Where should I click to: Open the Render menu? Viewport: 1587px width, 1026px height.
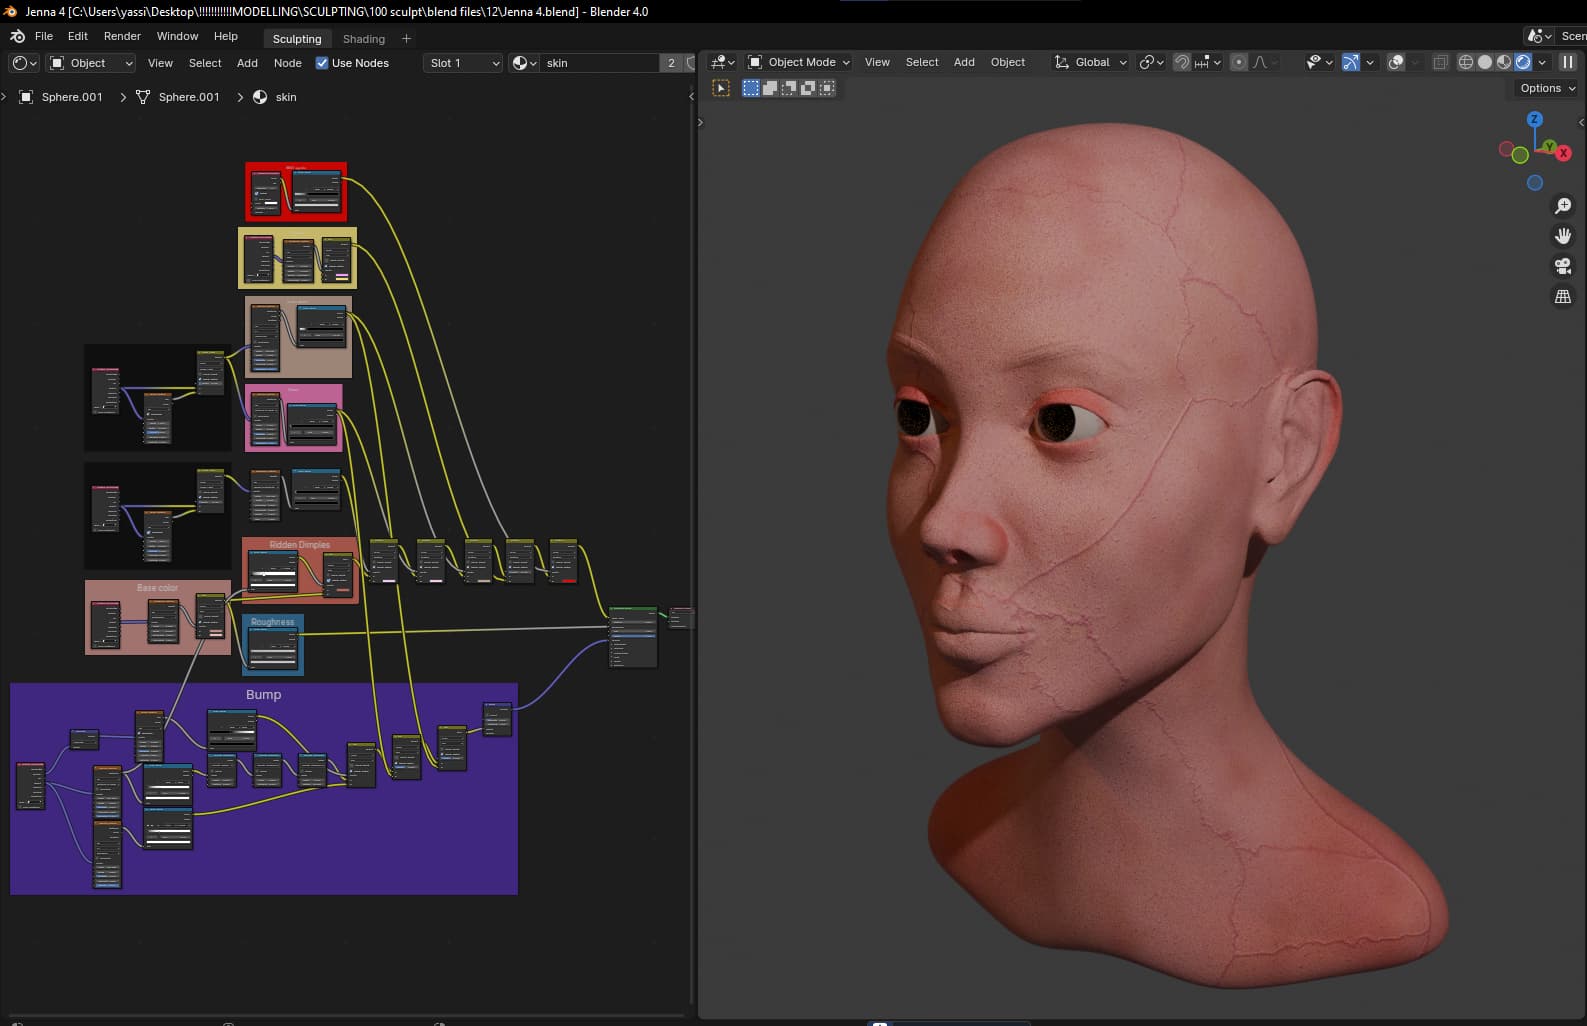click(122, 36)
